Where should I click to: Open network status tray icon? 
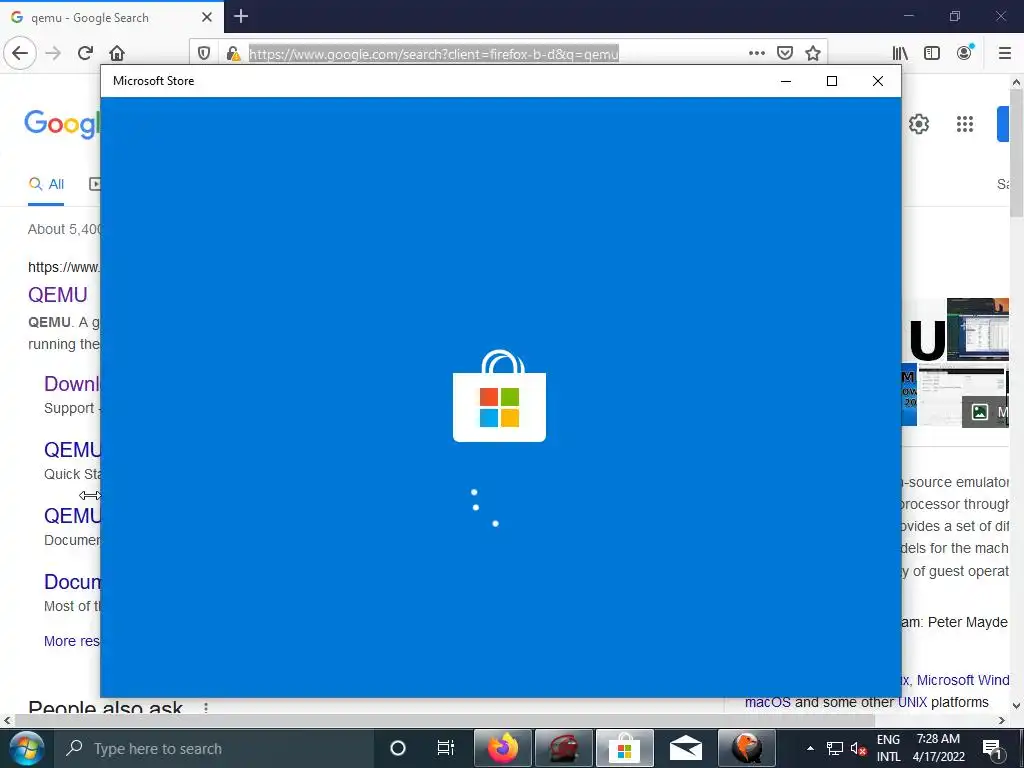click(x=834, y=748)
